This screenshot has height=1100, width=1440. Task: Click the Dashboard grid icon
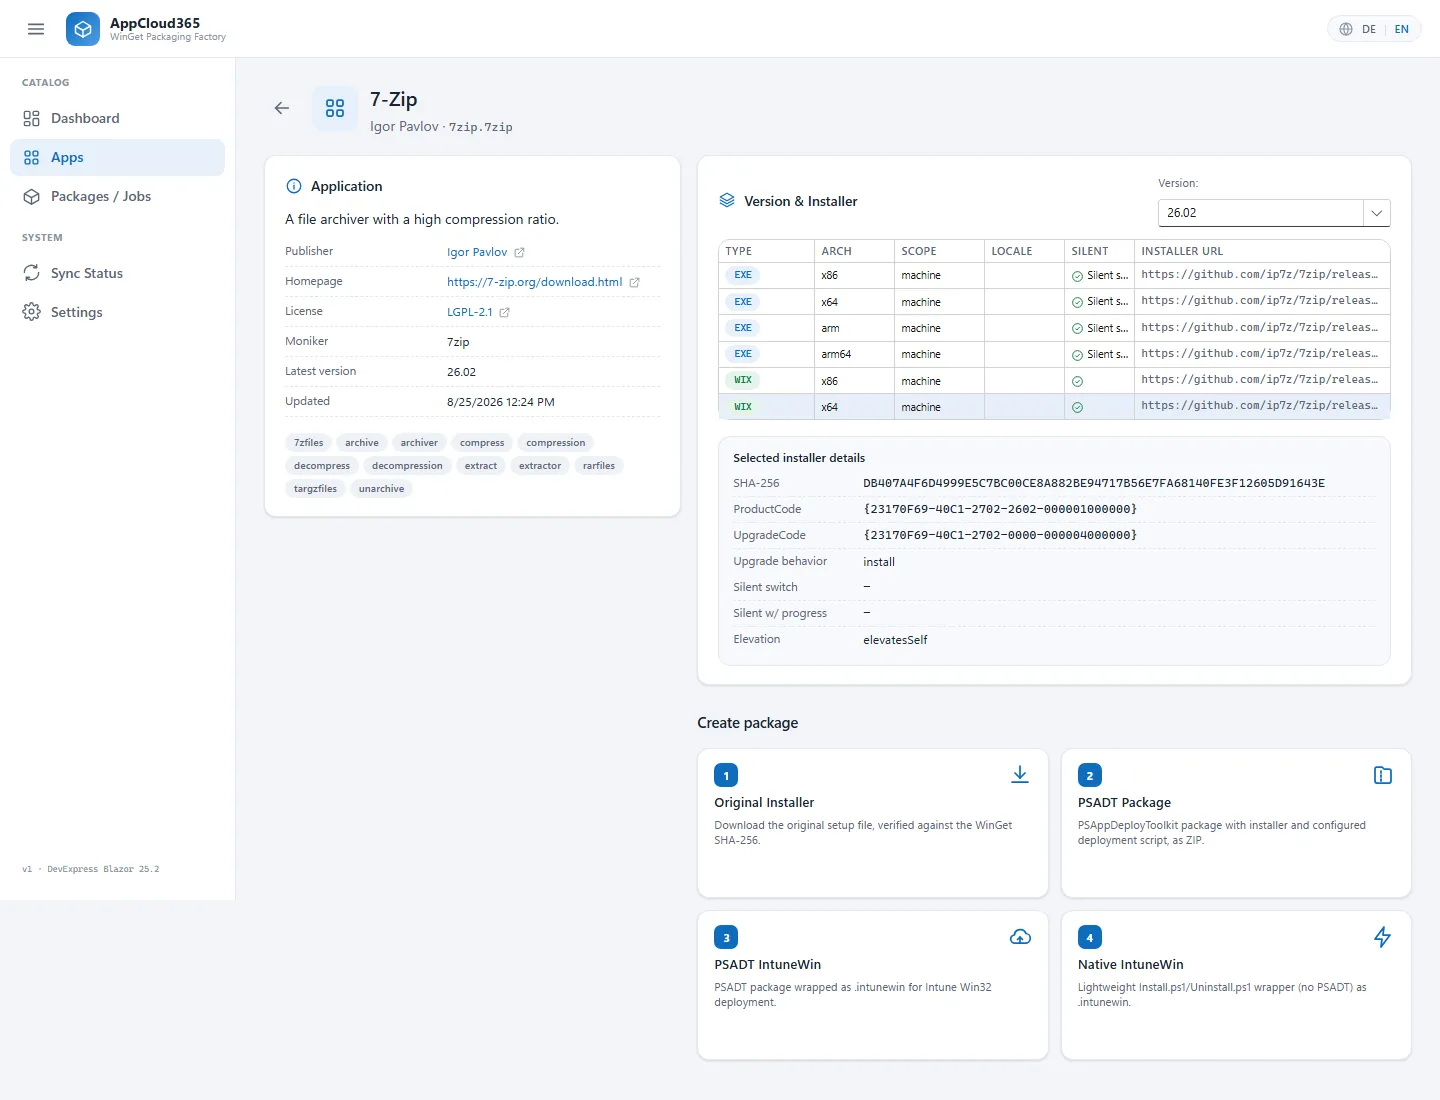point(32,118)
